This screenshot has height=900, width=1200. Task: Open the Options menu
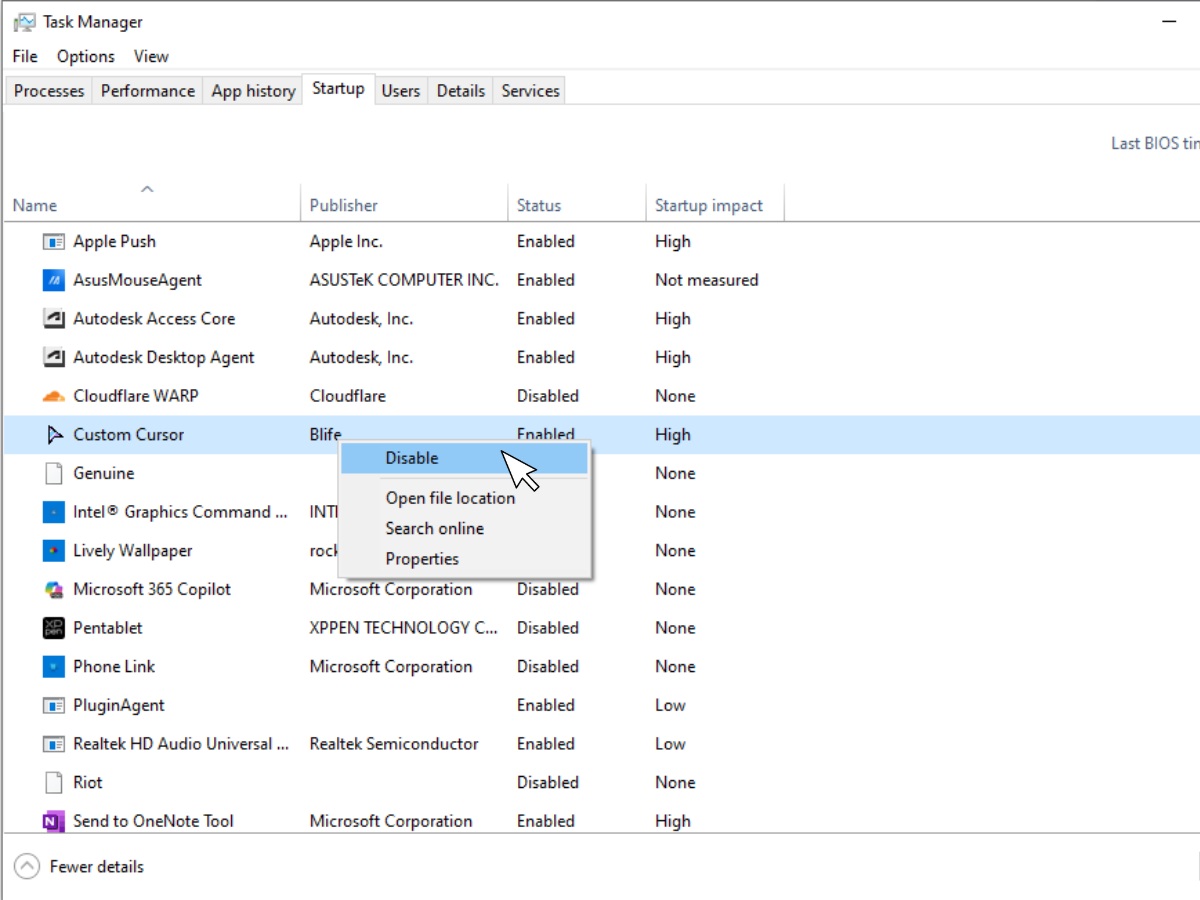point(86,56)
